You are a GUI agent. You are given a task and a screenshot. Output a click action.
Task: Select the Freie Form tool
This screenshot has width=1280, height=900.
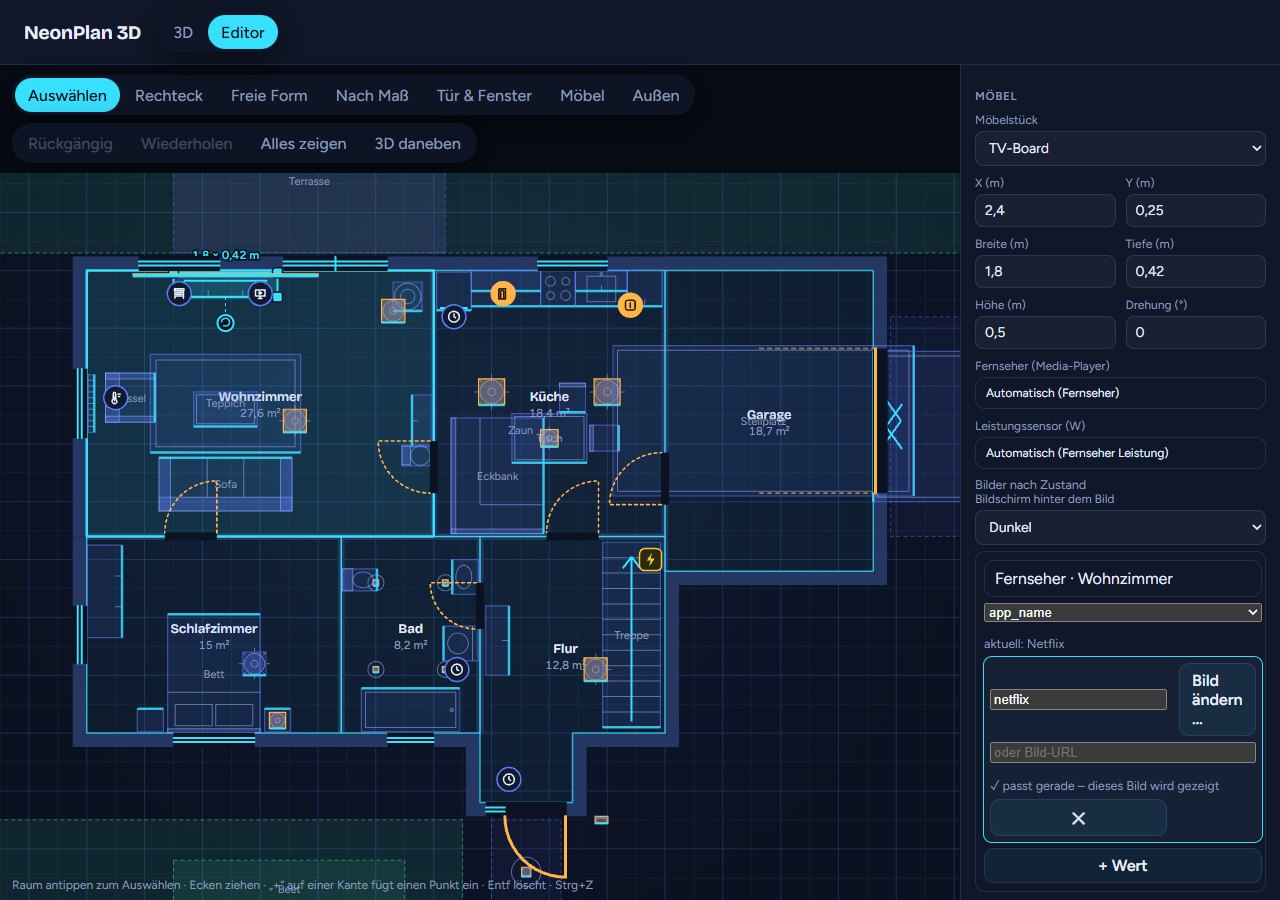[269, 96]
